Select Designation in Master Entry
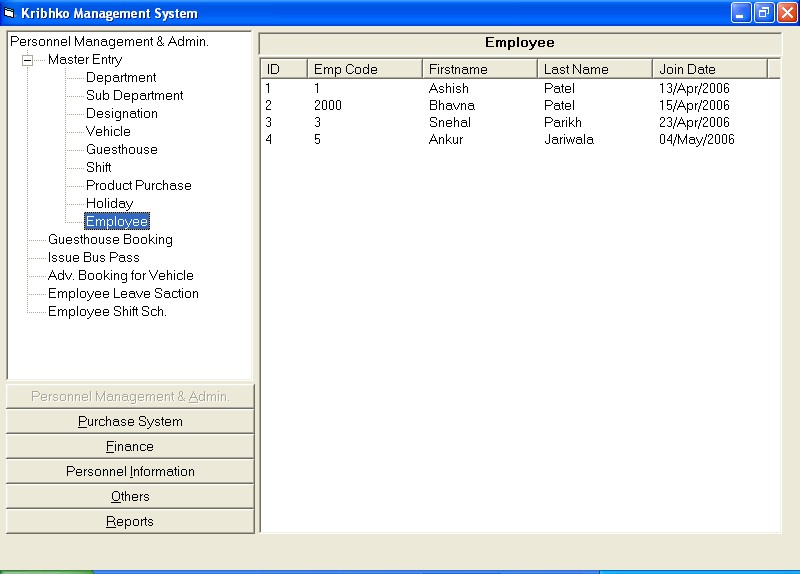 [121, 114]
